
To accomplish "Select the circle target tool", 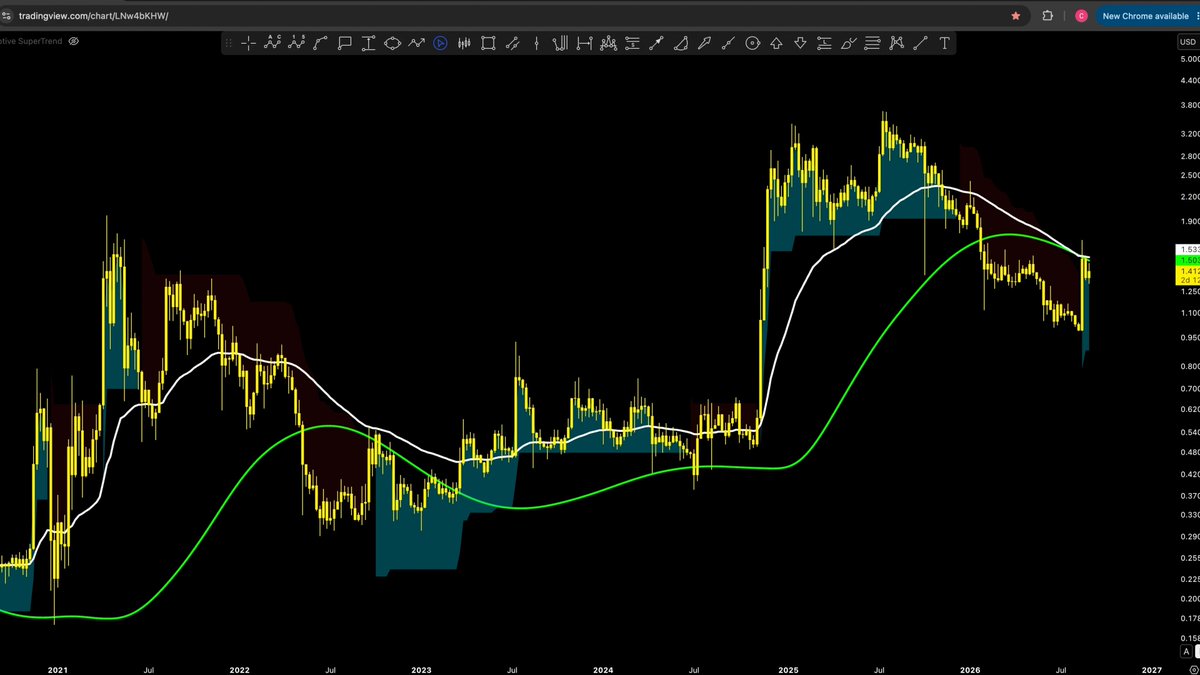I will [752, 43].
